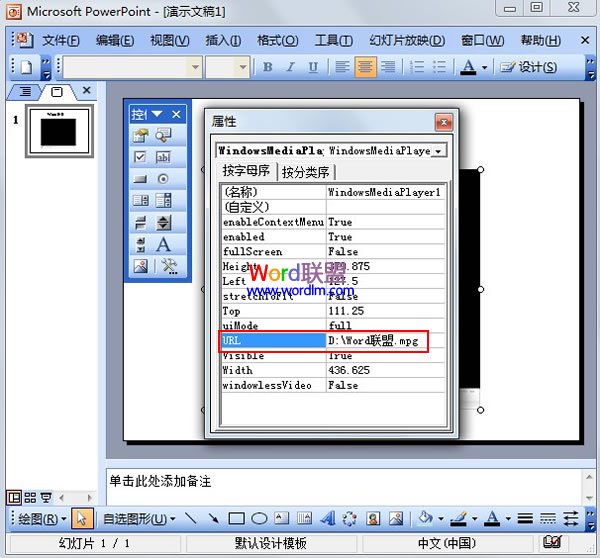This screenshot has height=558, width=600.
Task: Open the 视图(V) menu
Action: pyautogui.click(x=170, y=40)
